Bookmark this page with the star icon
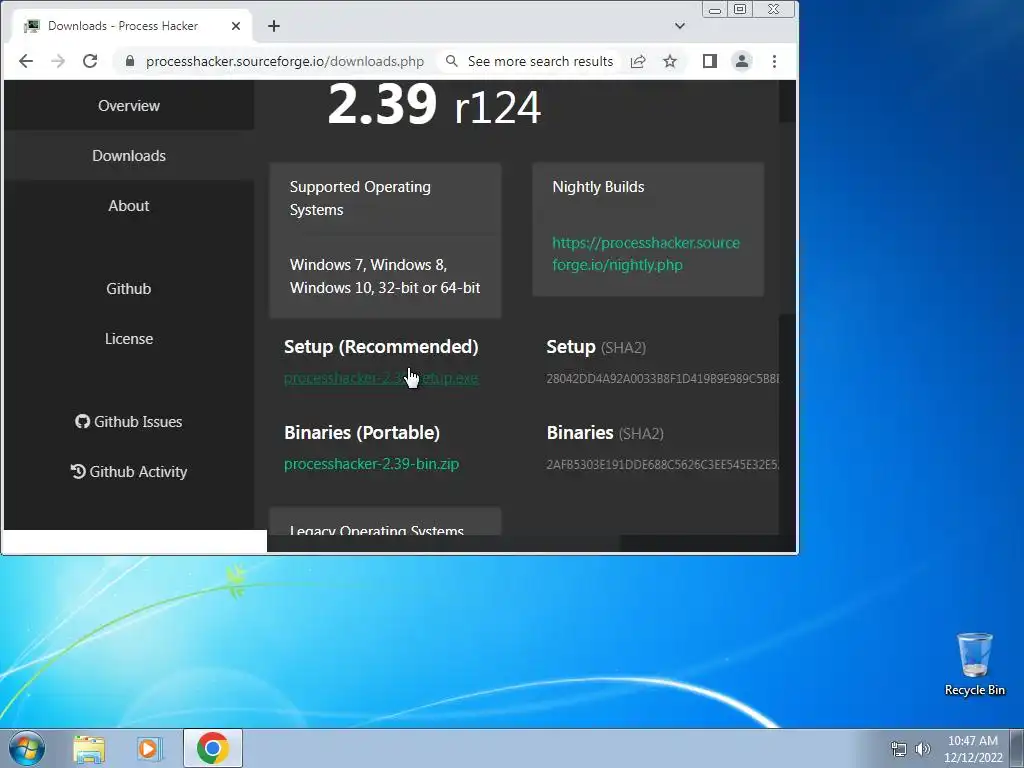1024x768 pixels. tap(670, 61)
